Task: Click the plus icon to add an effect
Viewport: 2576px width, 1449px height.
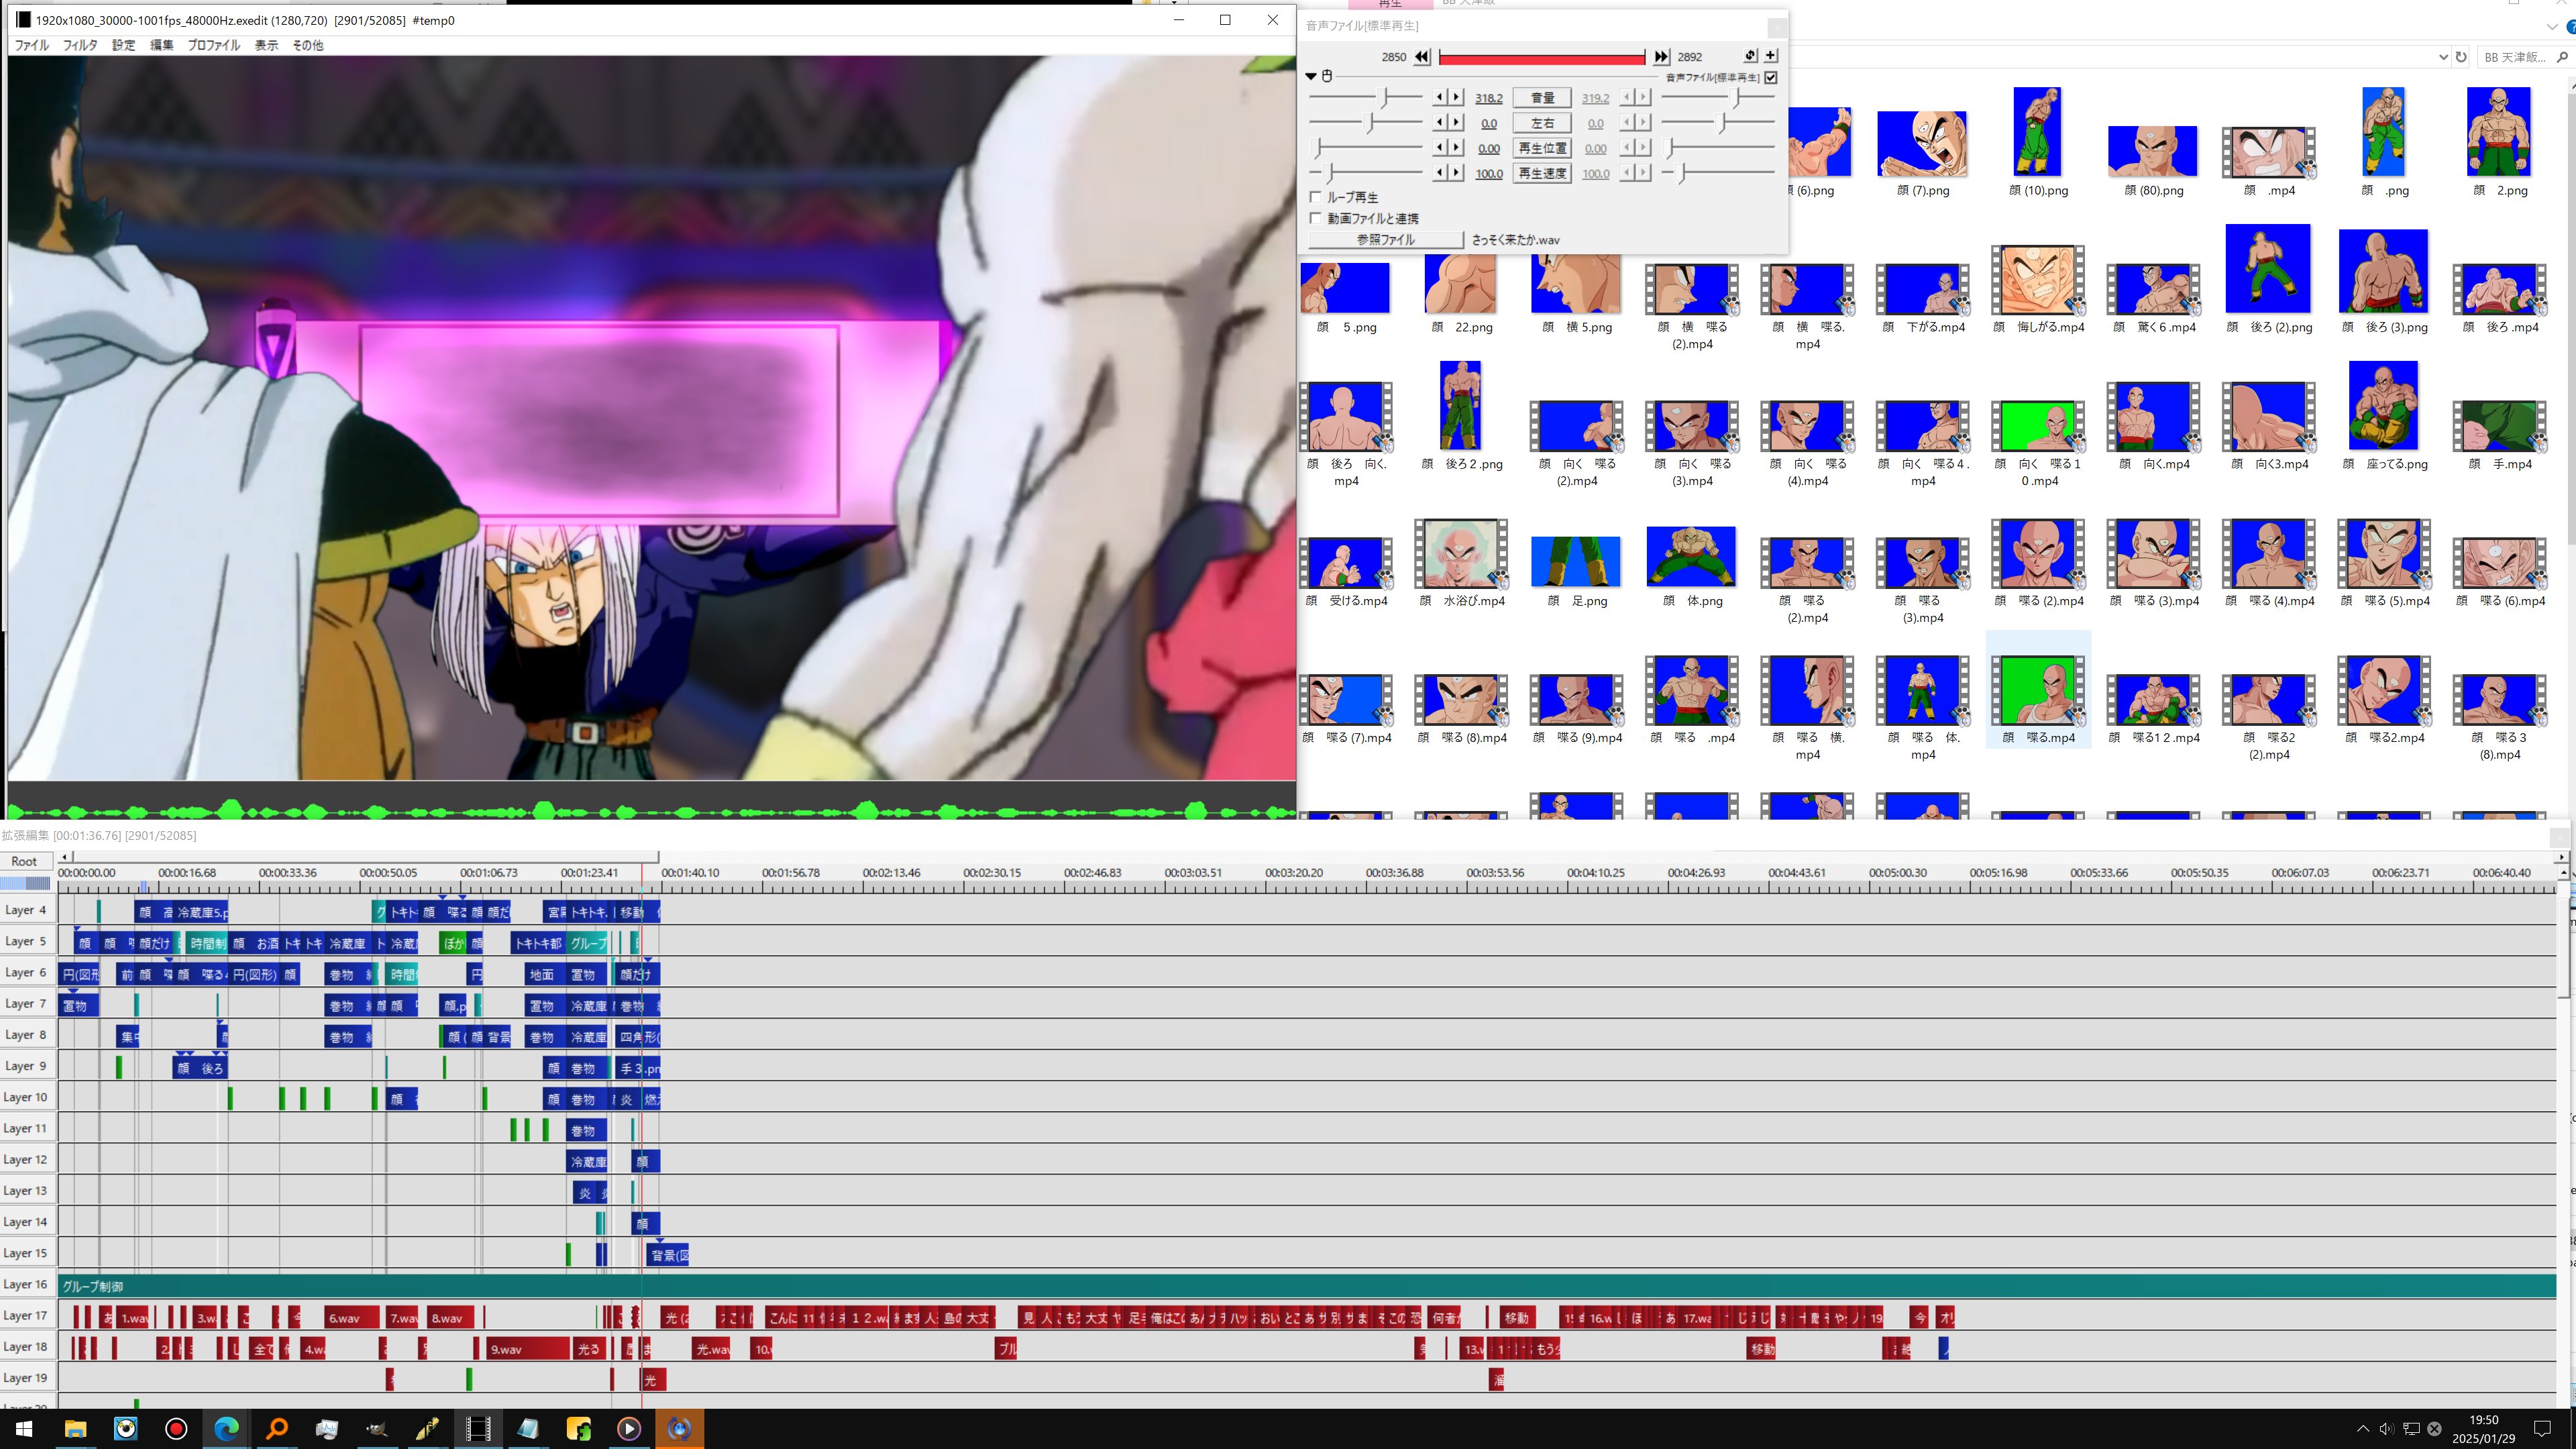Action: [x=1771, y=56]
